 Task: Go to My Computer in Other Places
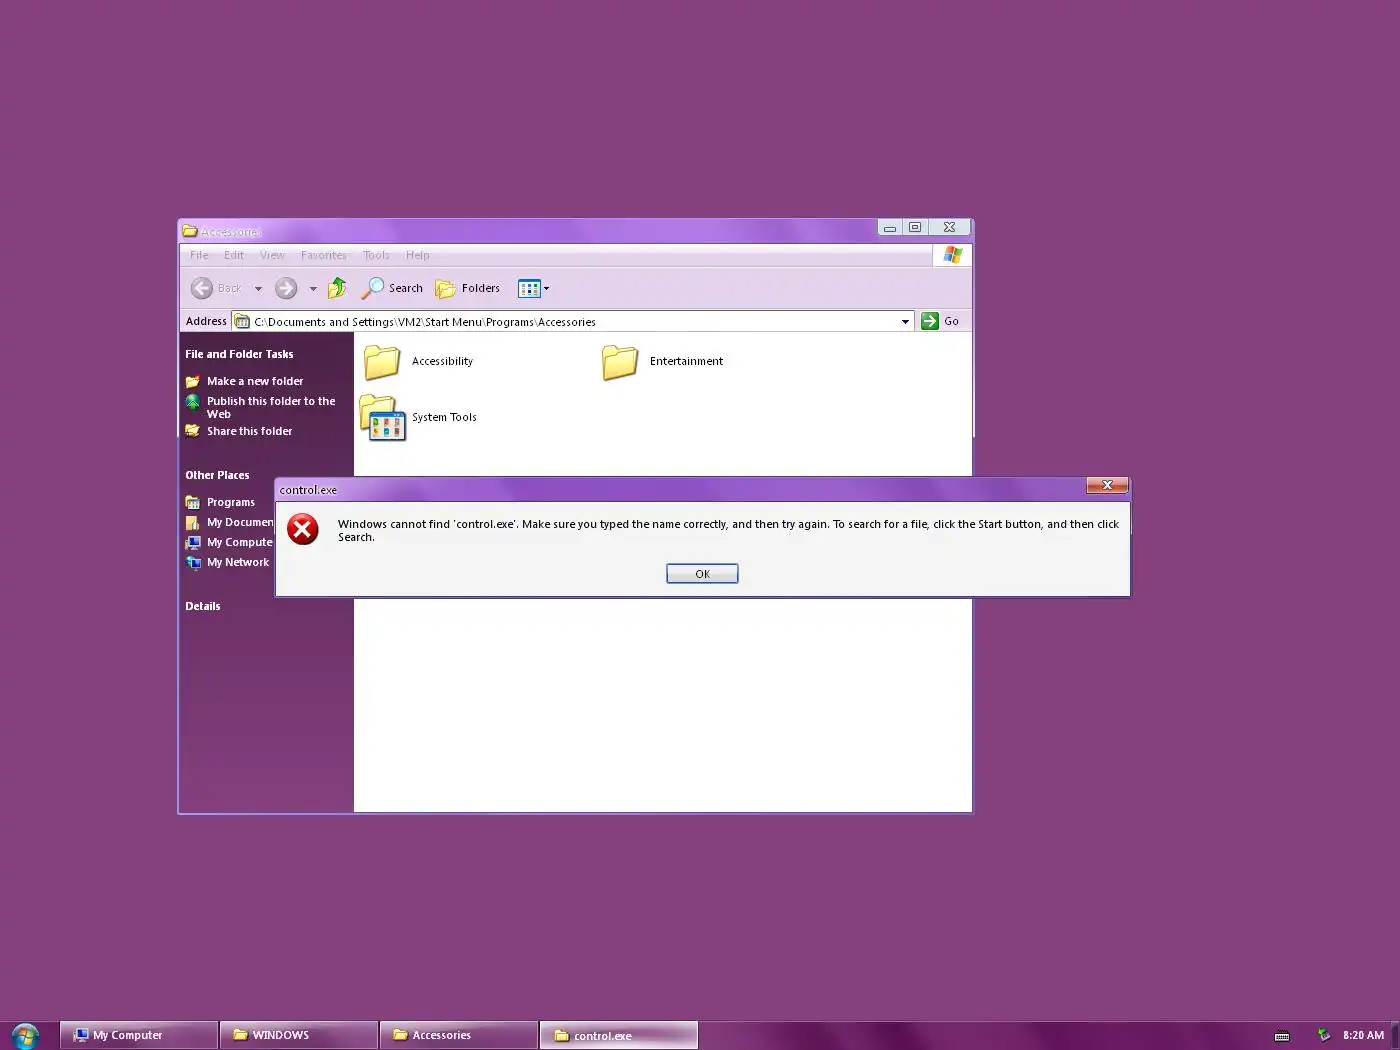(240, 542)
